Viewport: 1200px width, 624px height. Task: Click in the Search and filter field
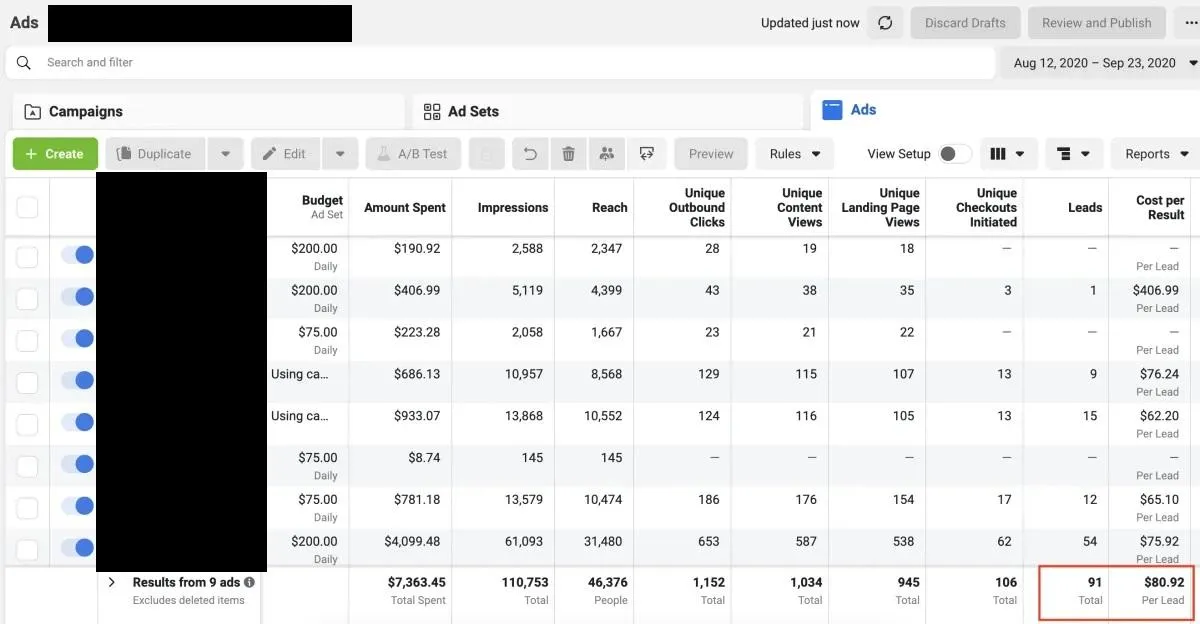point(500,62)
